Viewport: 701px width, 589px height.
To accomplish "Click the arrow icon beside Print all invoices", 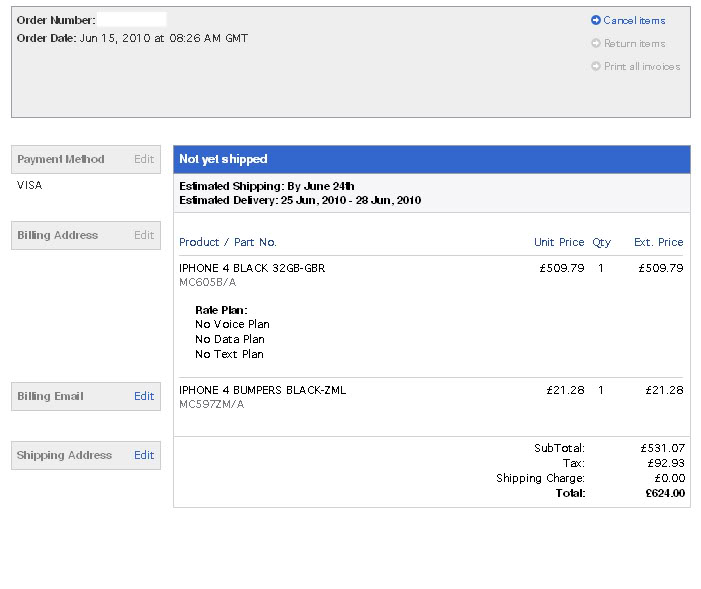I will pos(596,67).
